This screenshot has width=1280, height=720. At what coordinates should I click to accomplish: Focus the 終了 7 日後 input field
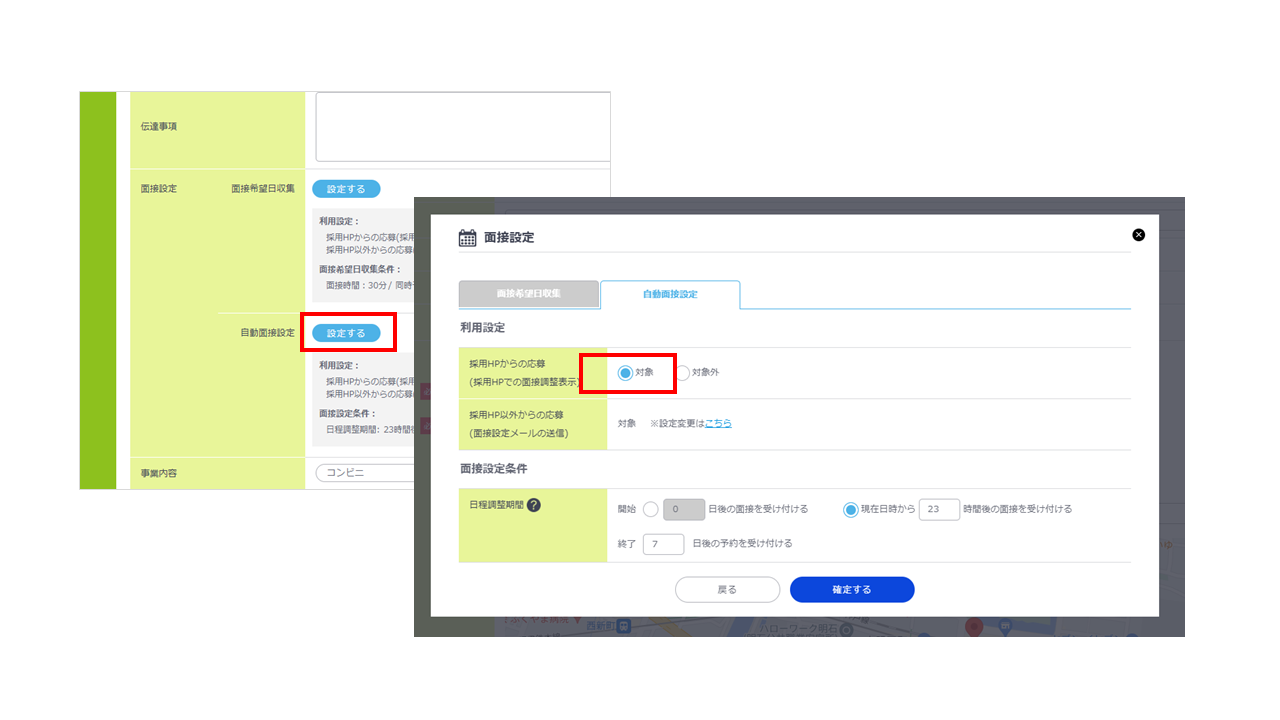[x=663, y=544]
